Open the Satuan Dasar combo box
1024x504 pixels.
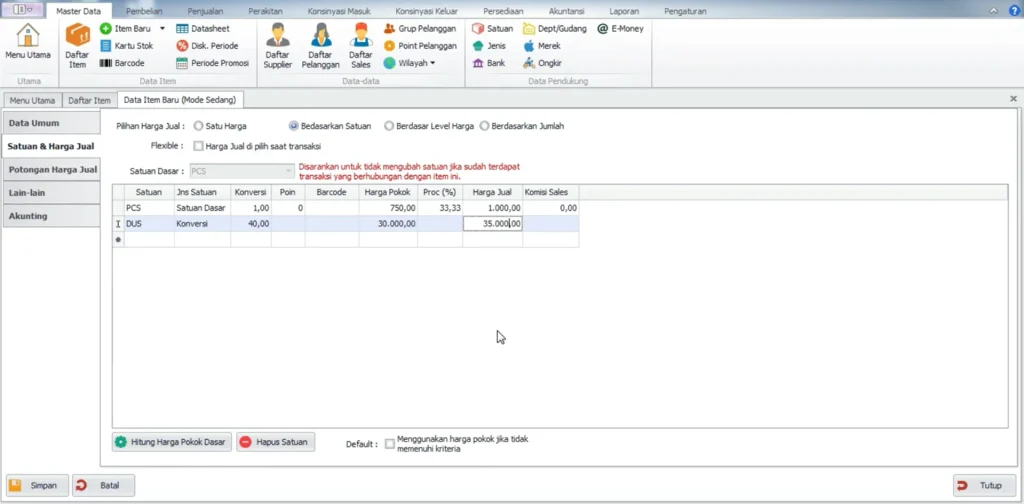coord(286,171)
